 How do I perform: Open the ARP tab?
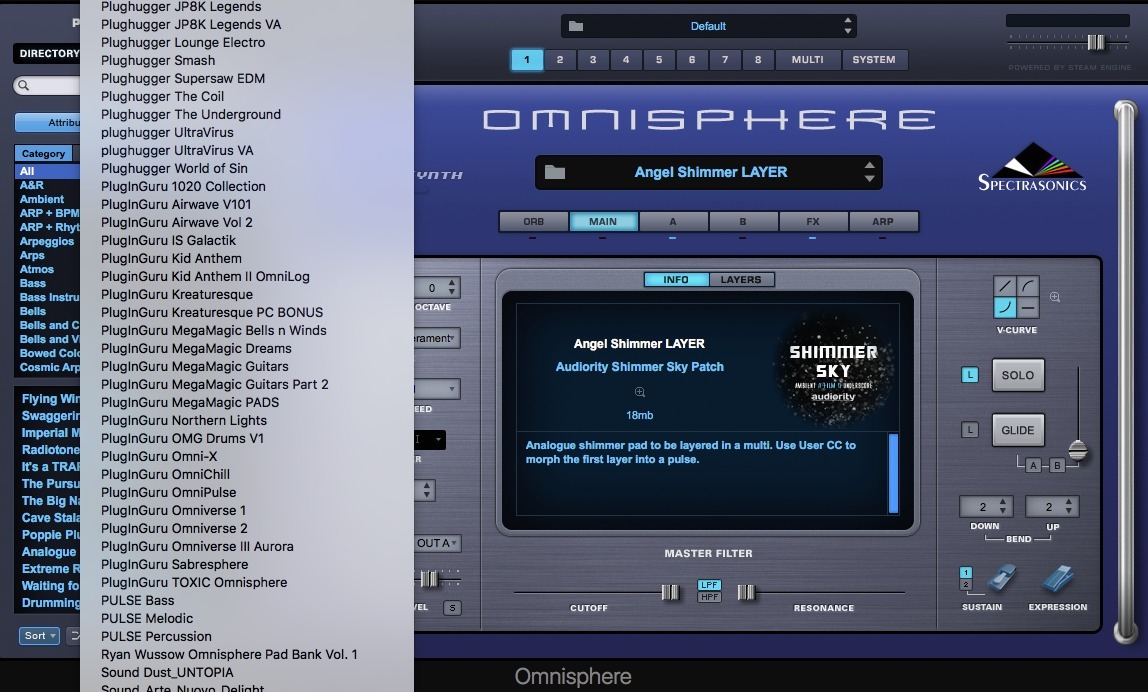click(883, 221)
